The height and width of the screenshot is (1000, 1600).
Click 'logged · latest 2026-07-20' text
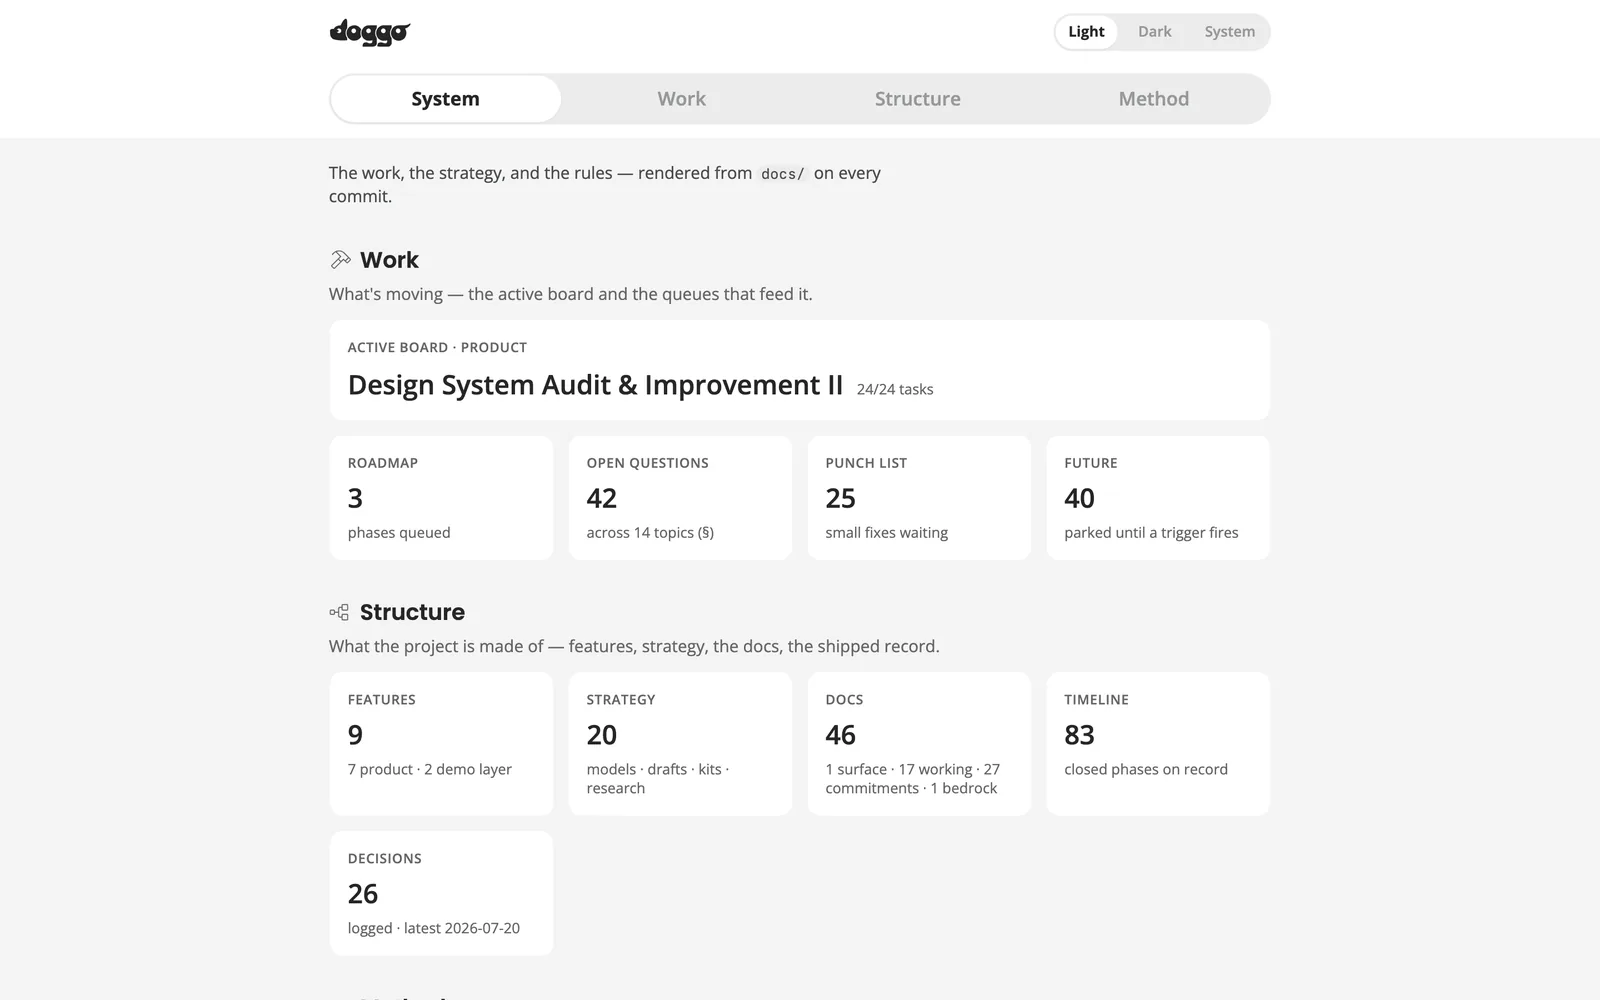tap(434, 928)
